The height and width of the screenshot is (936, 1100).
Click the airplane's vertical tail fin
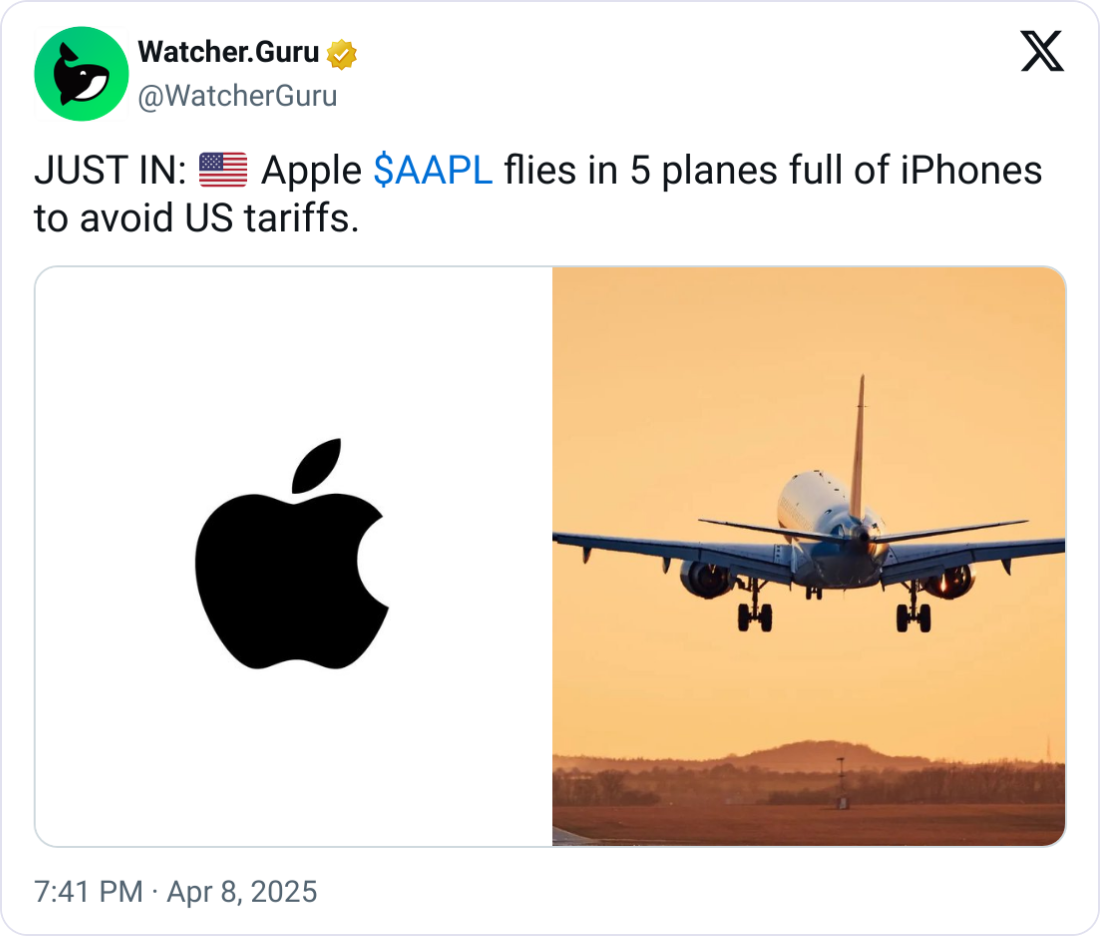tap(857, 440)
